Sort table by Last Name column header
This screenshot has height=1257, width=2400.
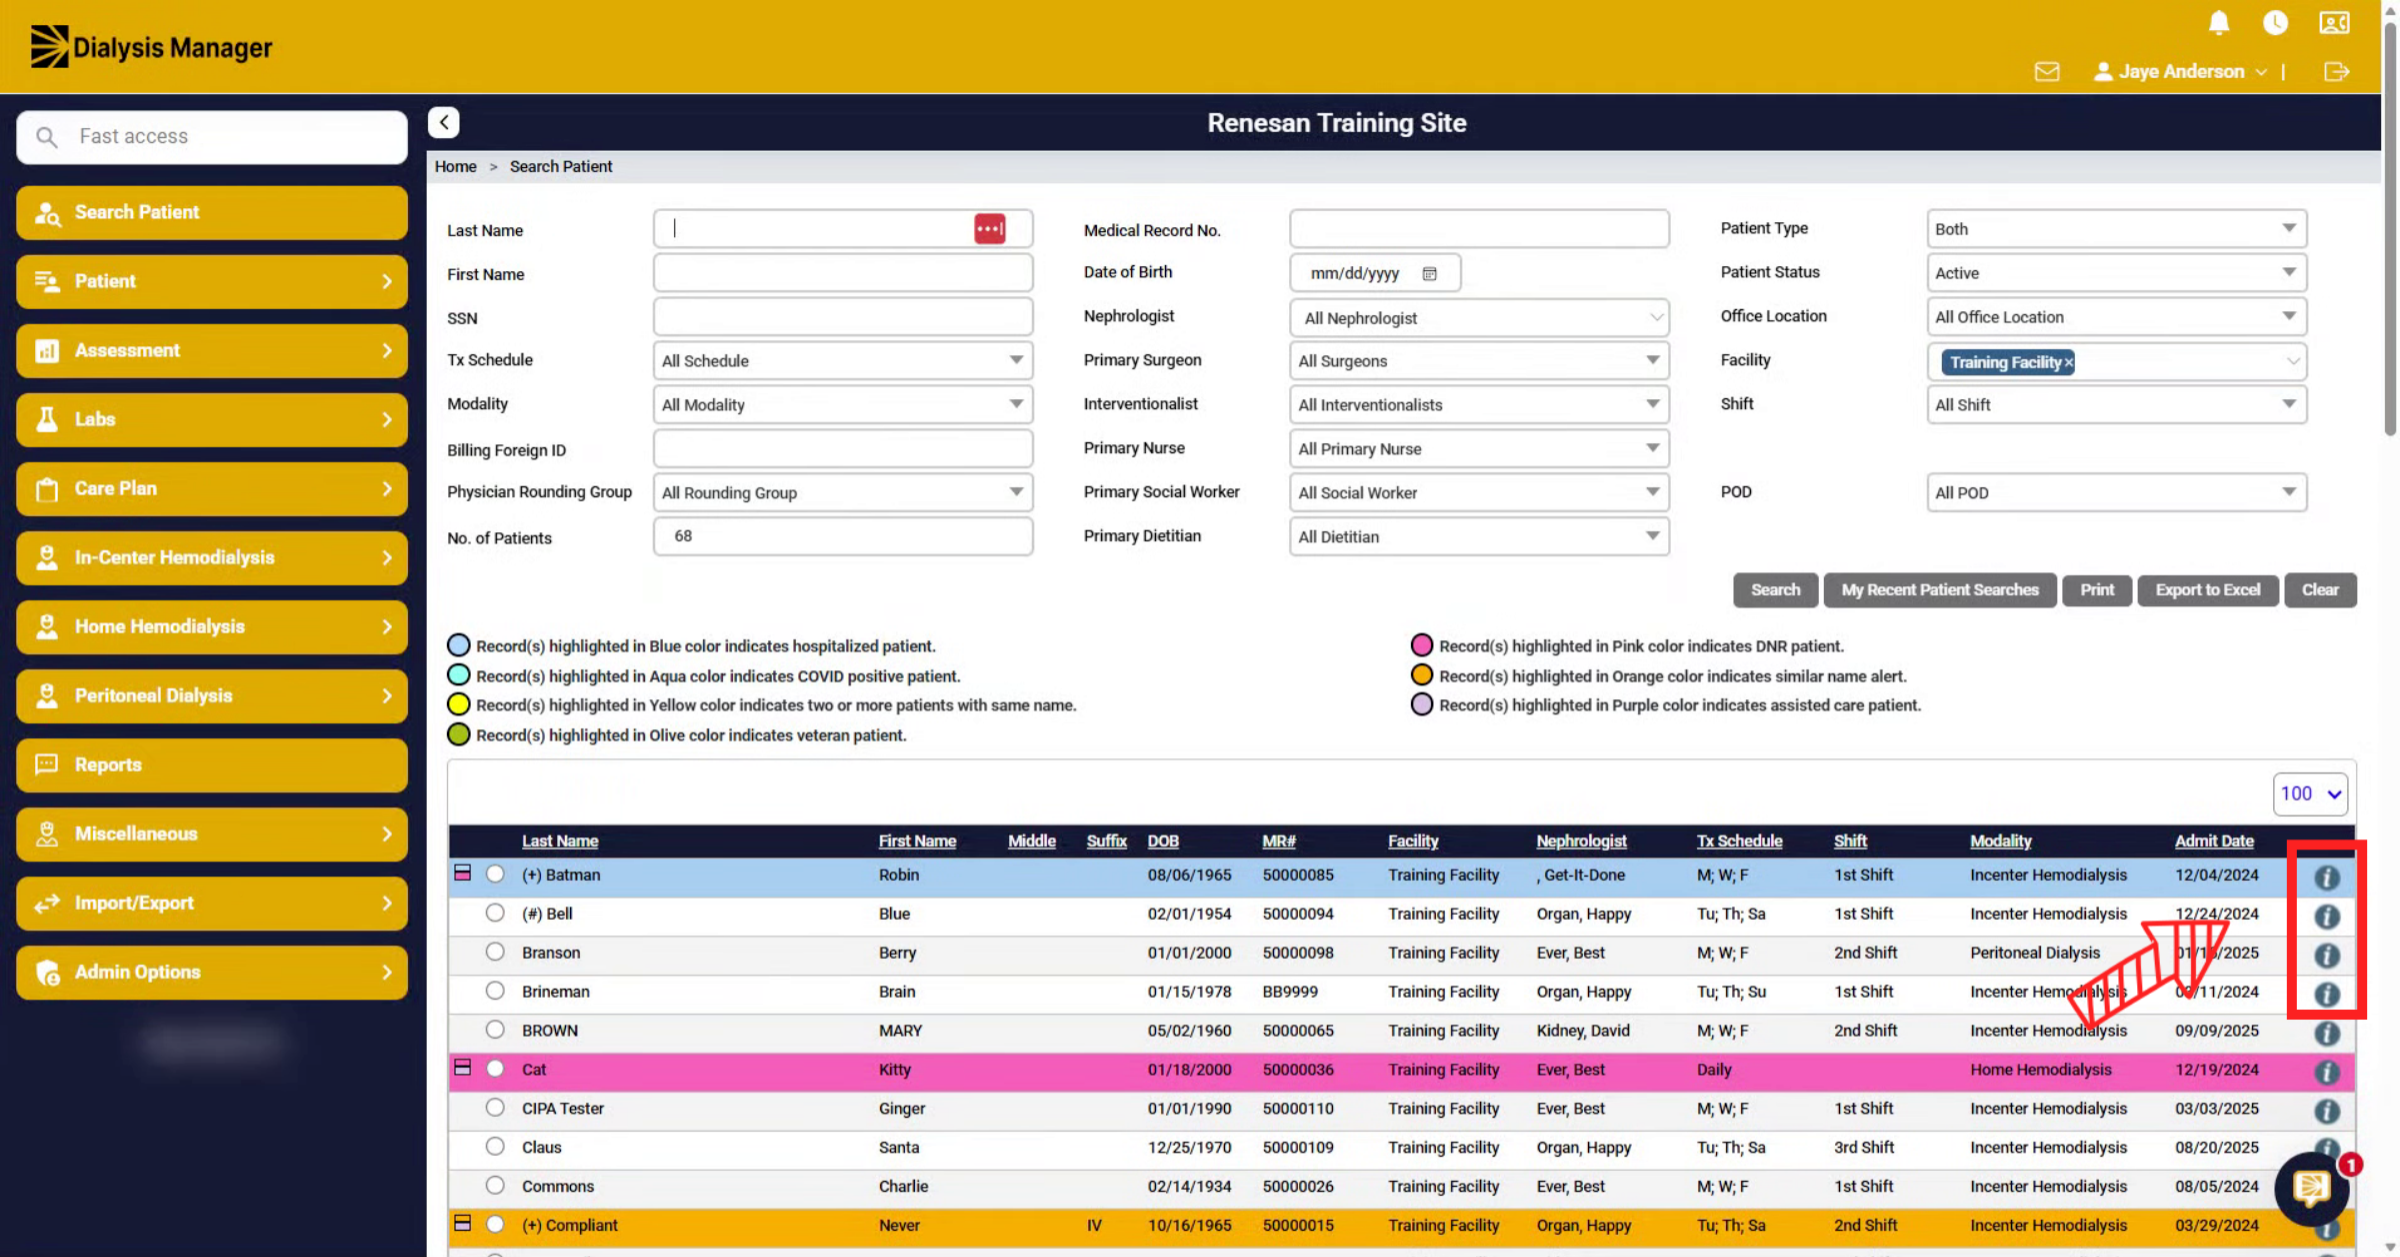pos(560,841)
